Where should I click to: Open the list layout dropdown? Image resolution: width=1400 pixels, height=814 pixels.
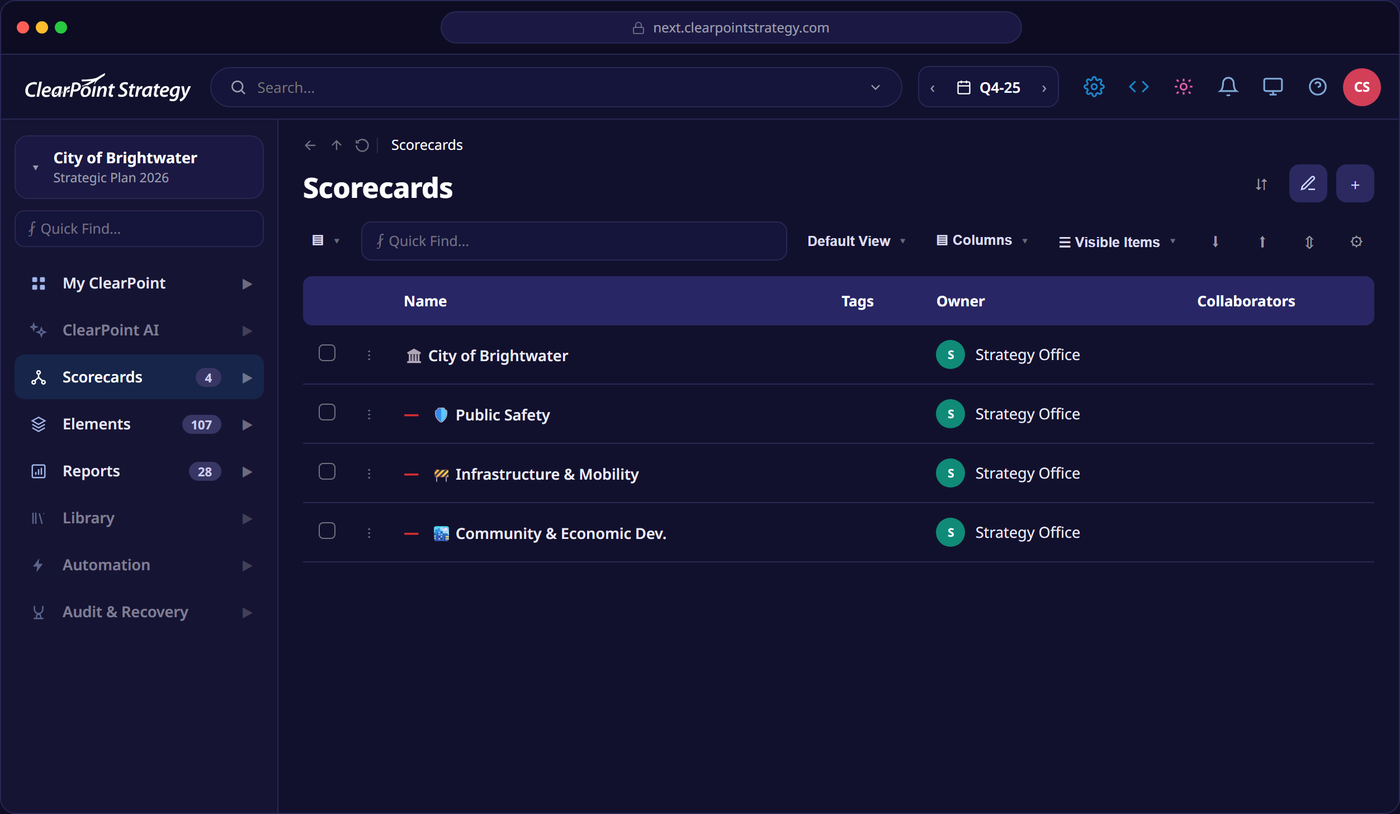[326, 241]
